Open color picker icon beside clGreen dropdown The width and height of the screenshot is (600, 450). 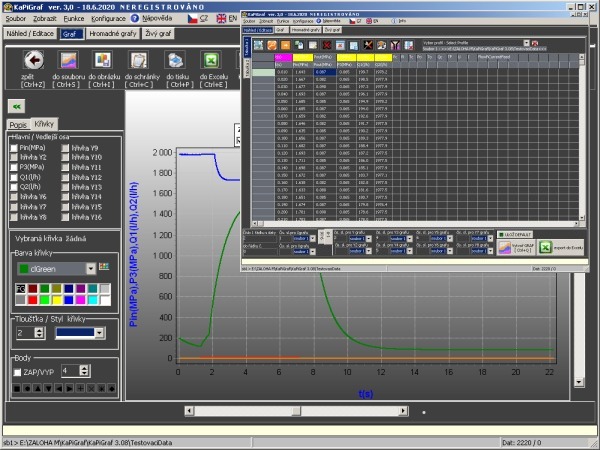click(102, 266)
